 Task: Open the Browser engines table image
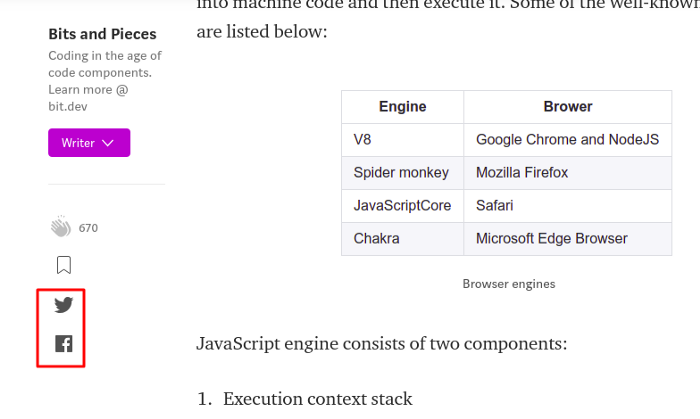506,173
